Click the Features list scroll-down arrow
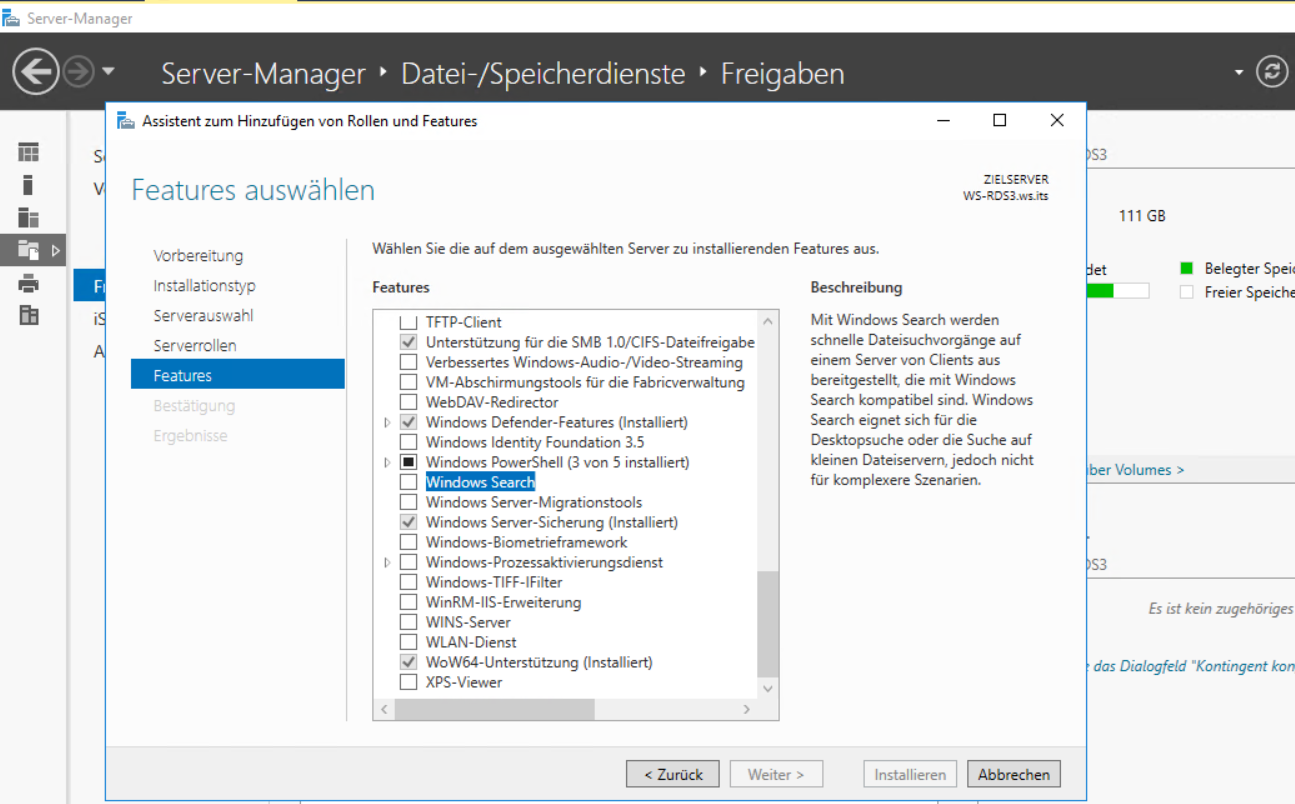This screenshot has width=1295, height=804. click(x=767, y=688)
